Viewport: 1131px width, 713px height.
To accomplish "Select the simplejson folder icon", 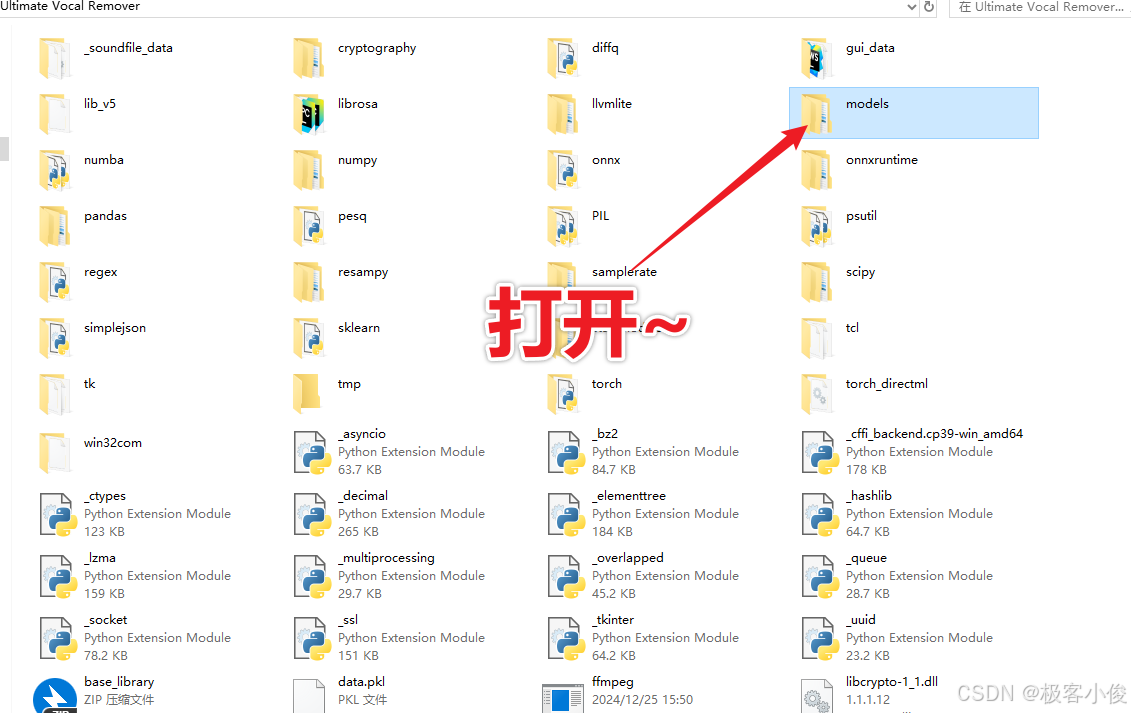I will 56,337.
